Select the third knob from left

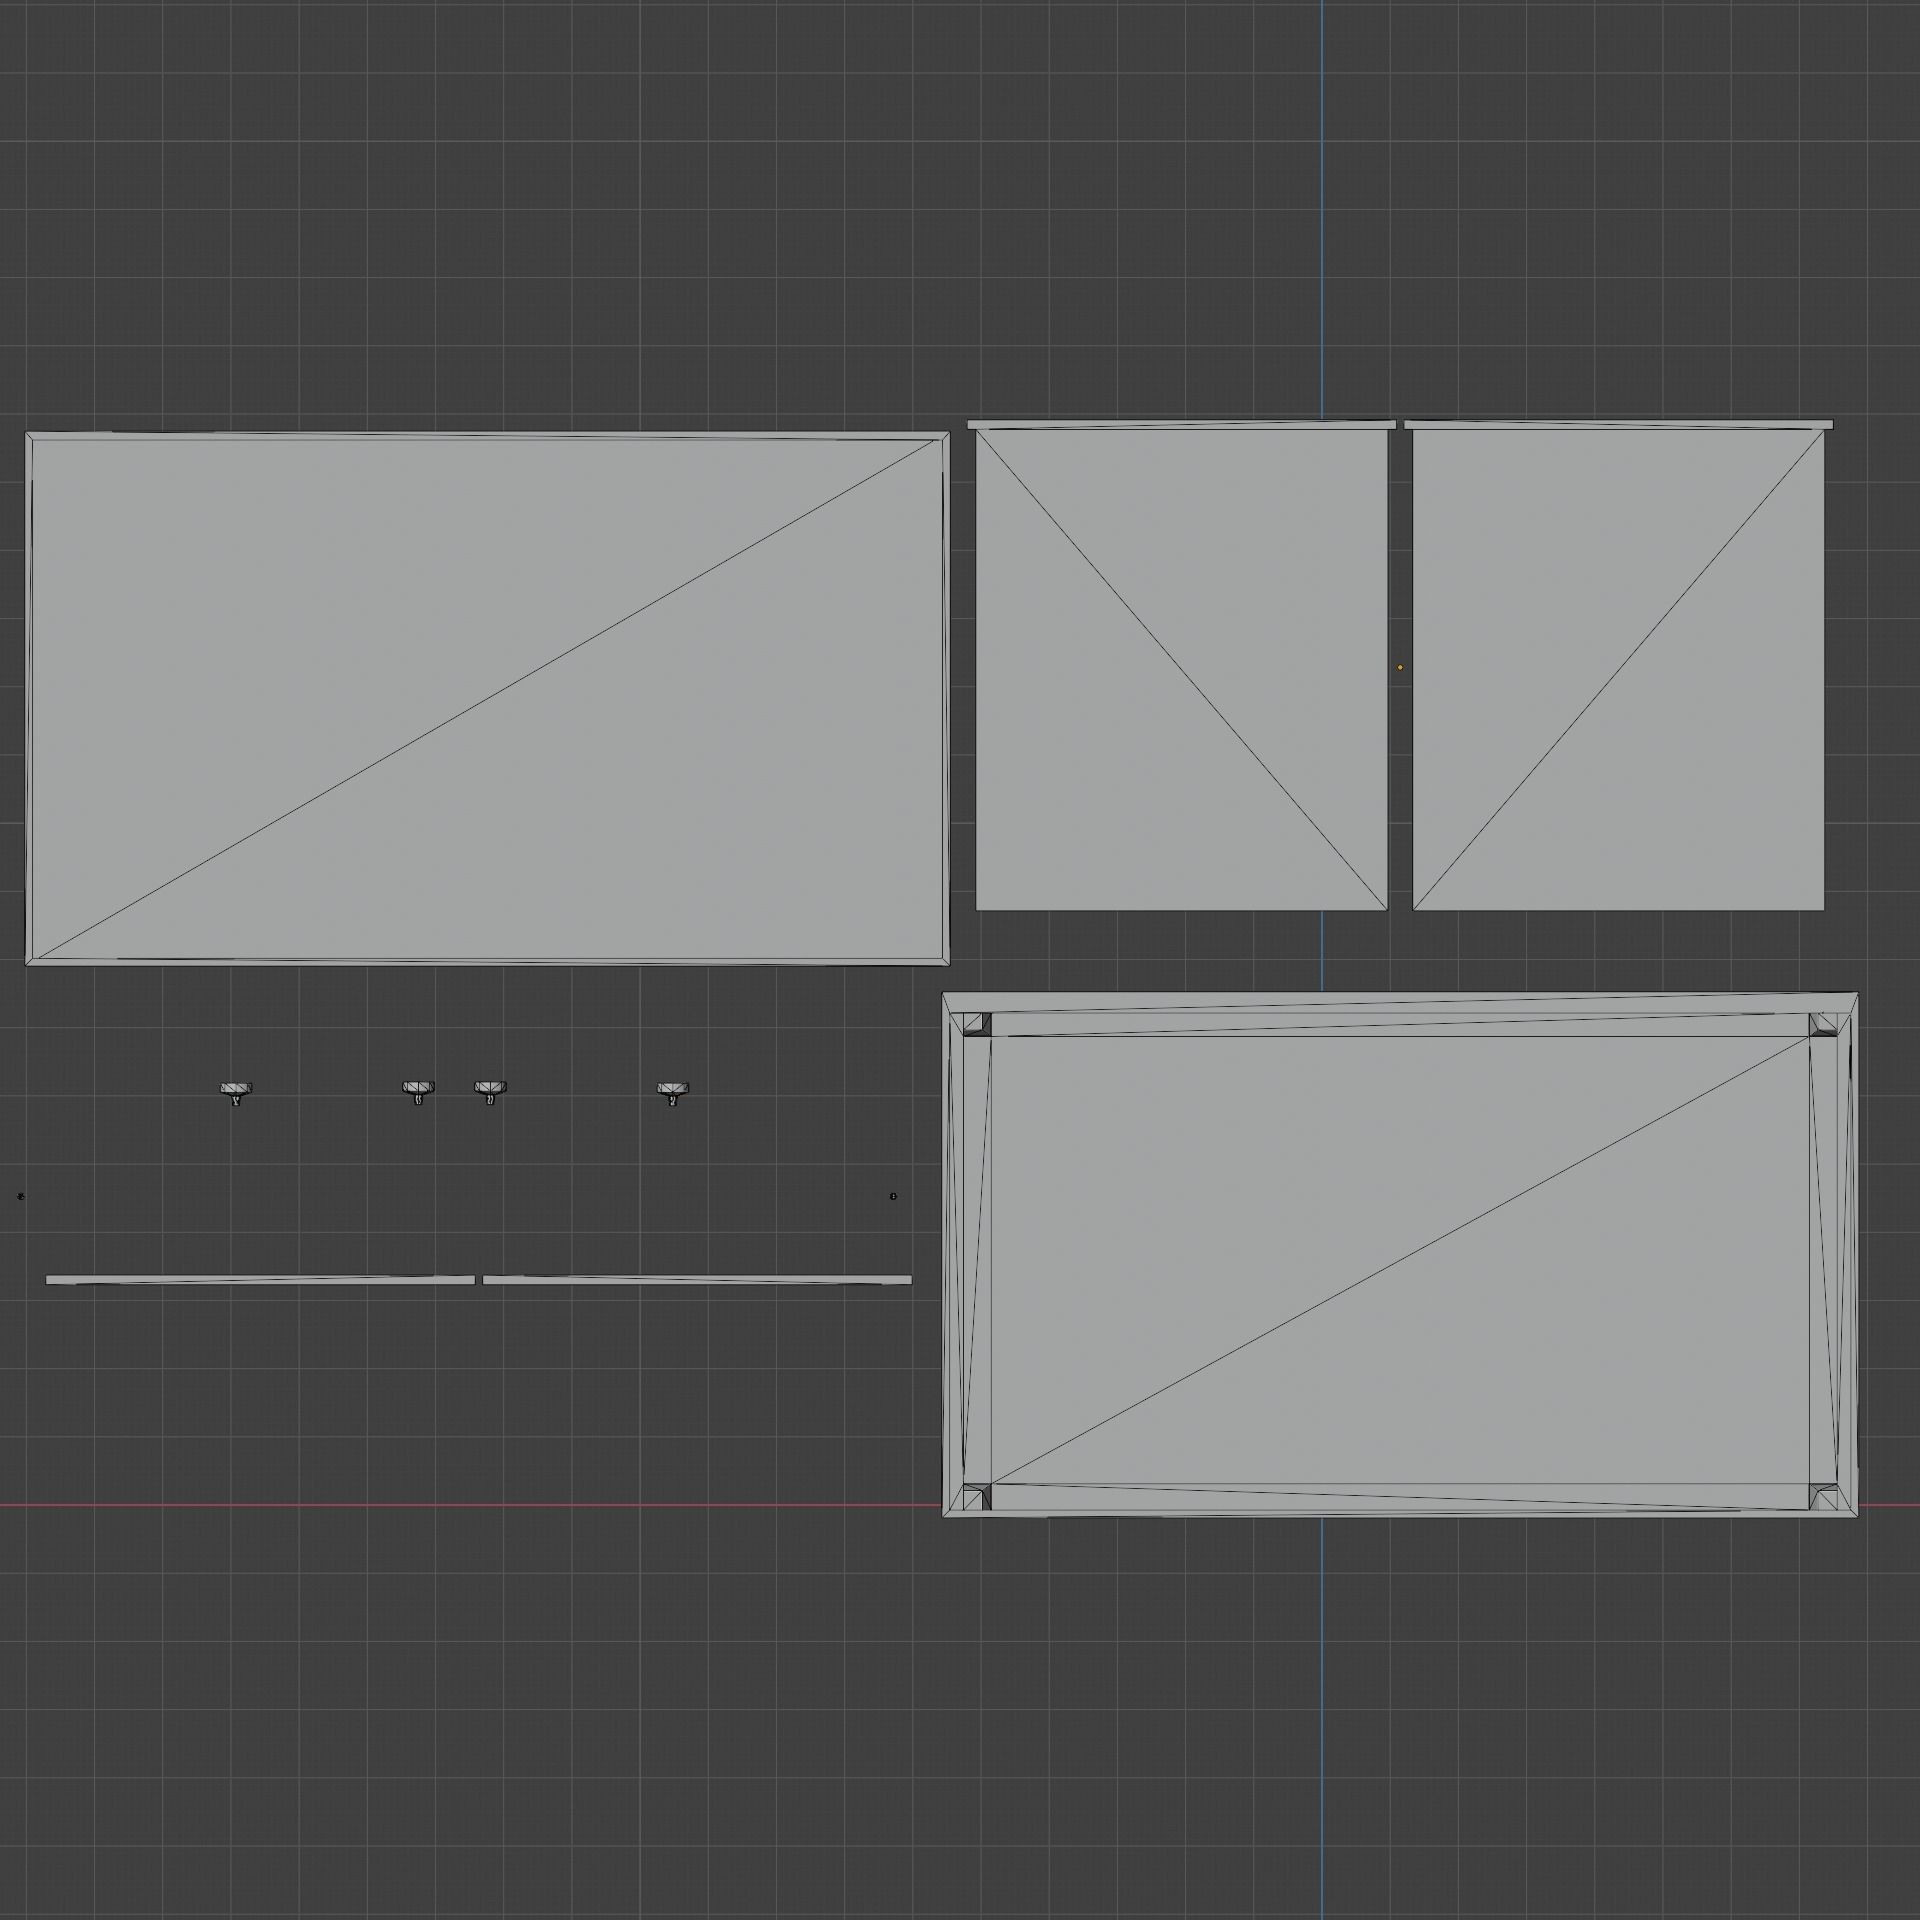[490, 1089]
